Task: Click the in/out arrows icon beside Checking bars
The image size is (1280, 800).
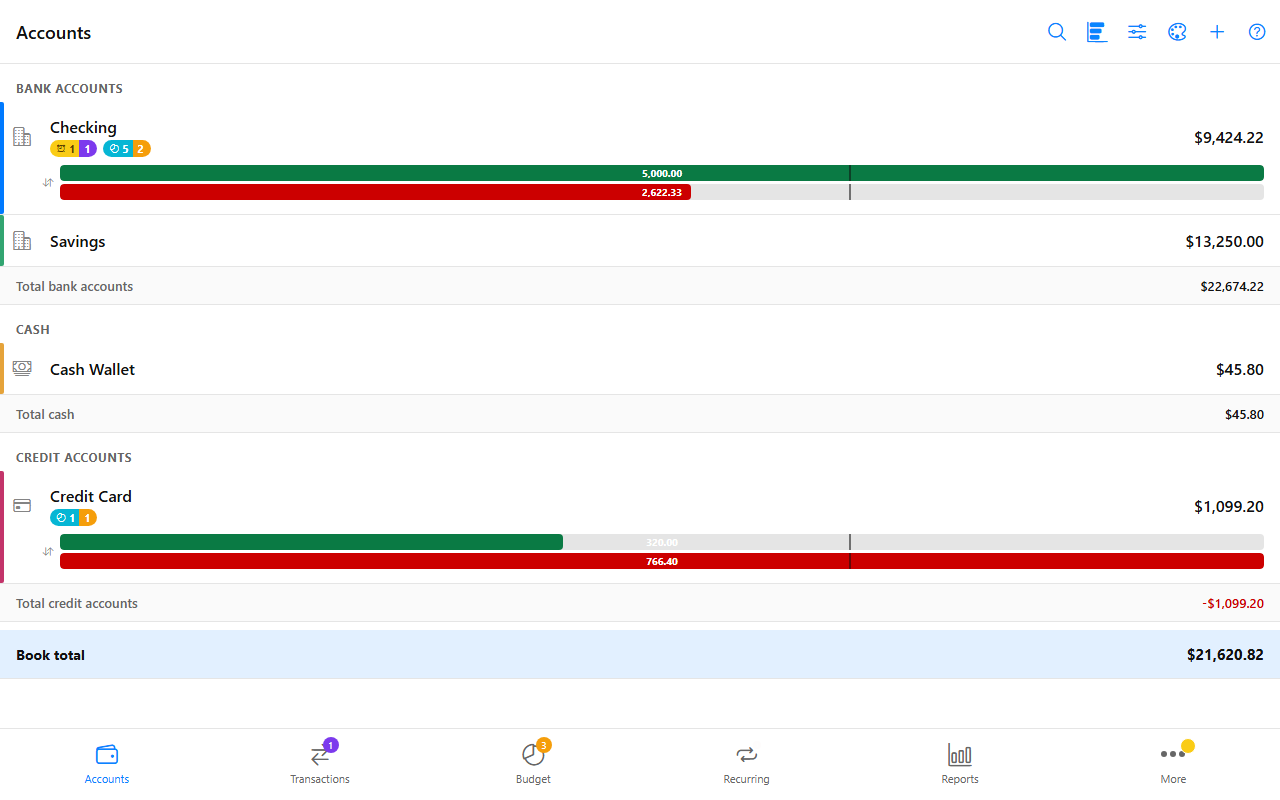Action: pyautogui.click(x=47, y=182)
